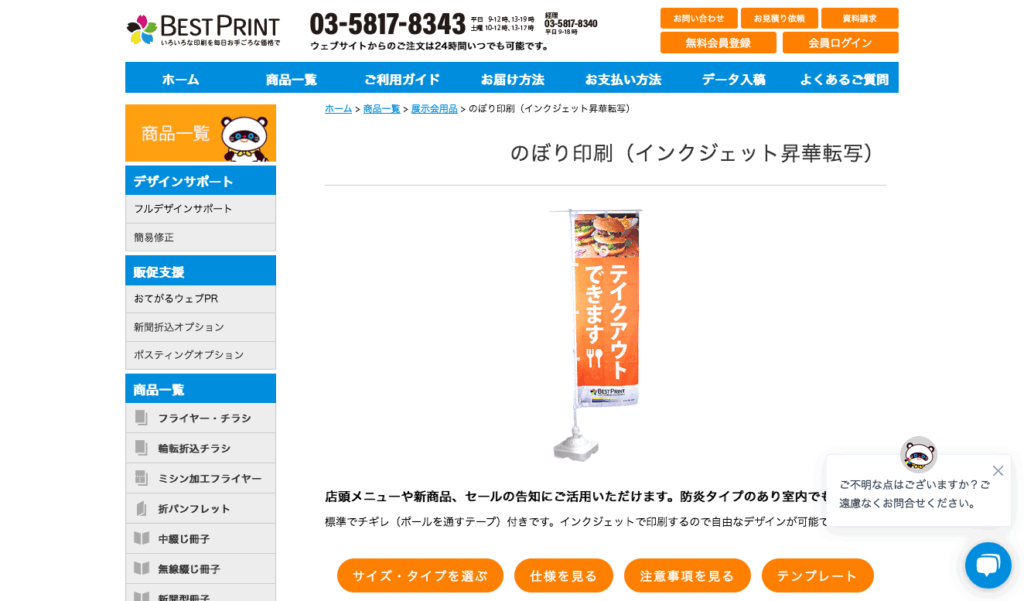Open フルデザインサポート in the sidebar

click(x=183, y=209)
